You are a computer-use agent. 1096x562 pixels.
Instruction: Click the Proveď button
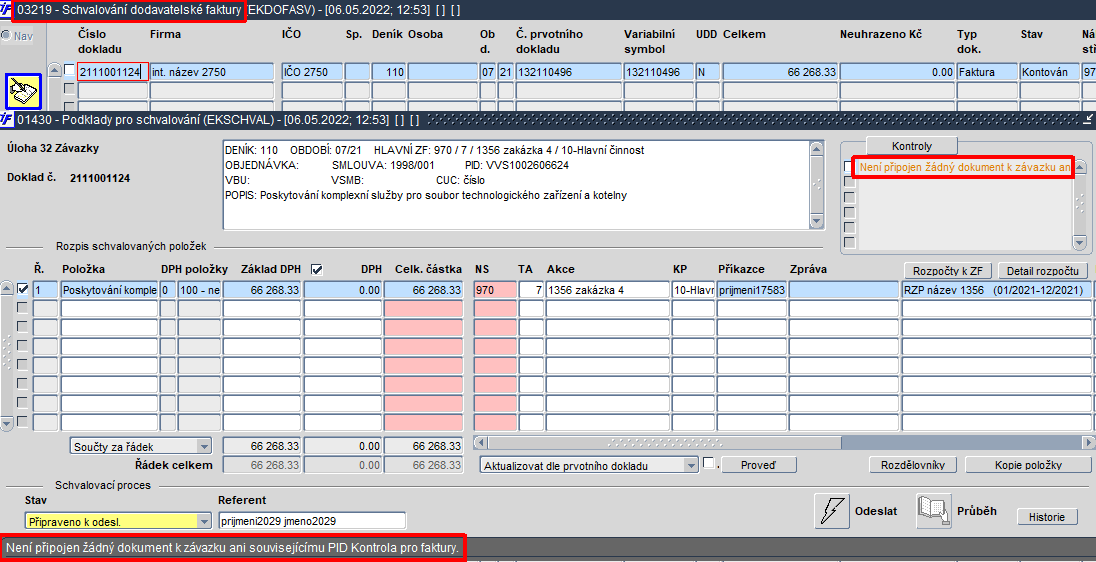click(758, 466)
